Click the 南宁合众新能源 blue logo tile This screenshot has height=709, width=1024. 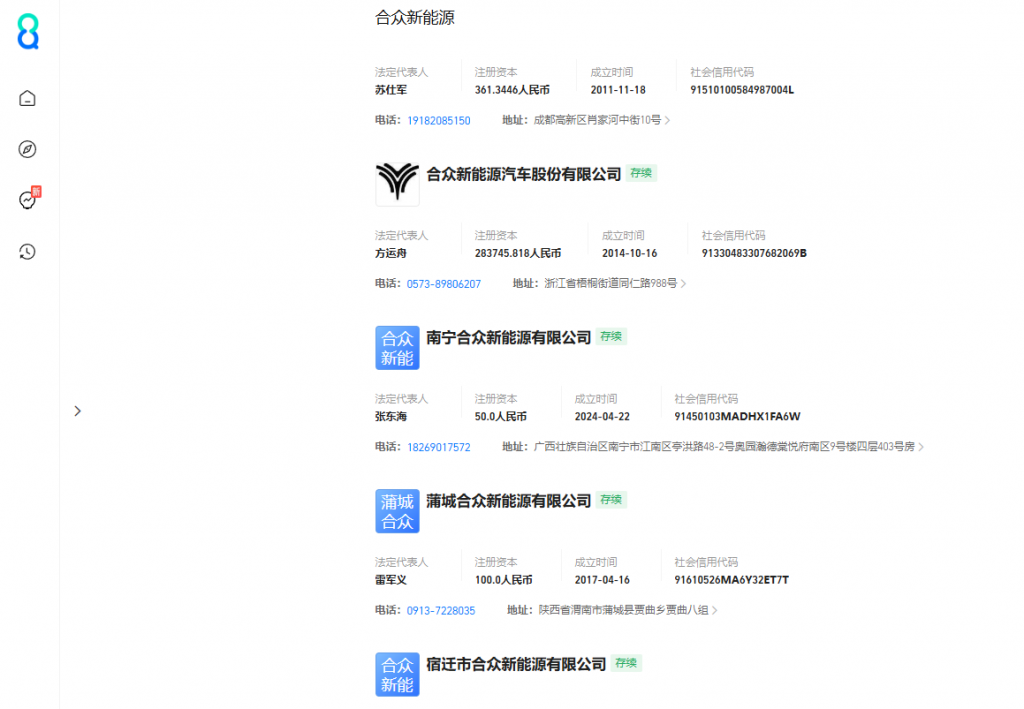397,348
